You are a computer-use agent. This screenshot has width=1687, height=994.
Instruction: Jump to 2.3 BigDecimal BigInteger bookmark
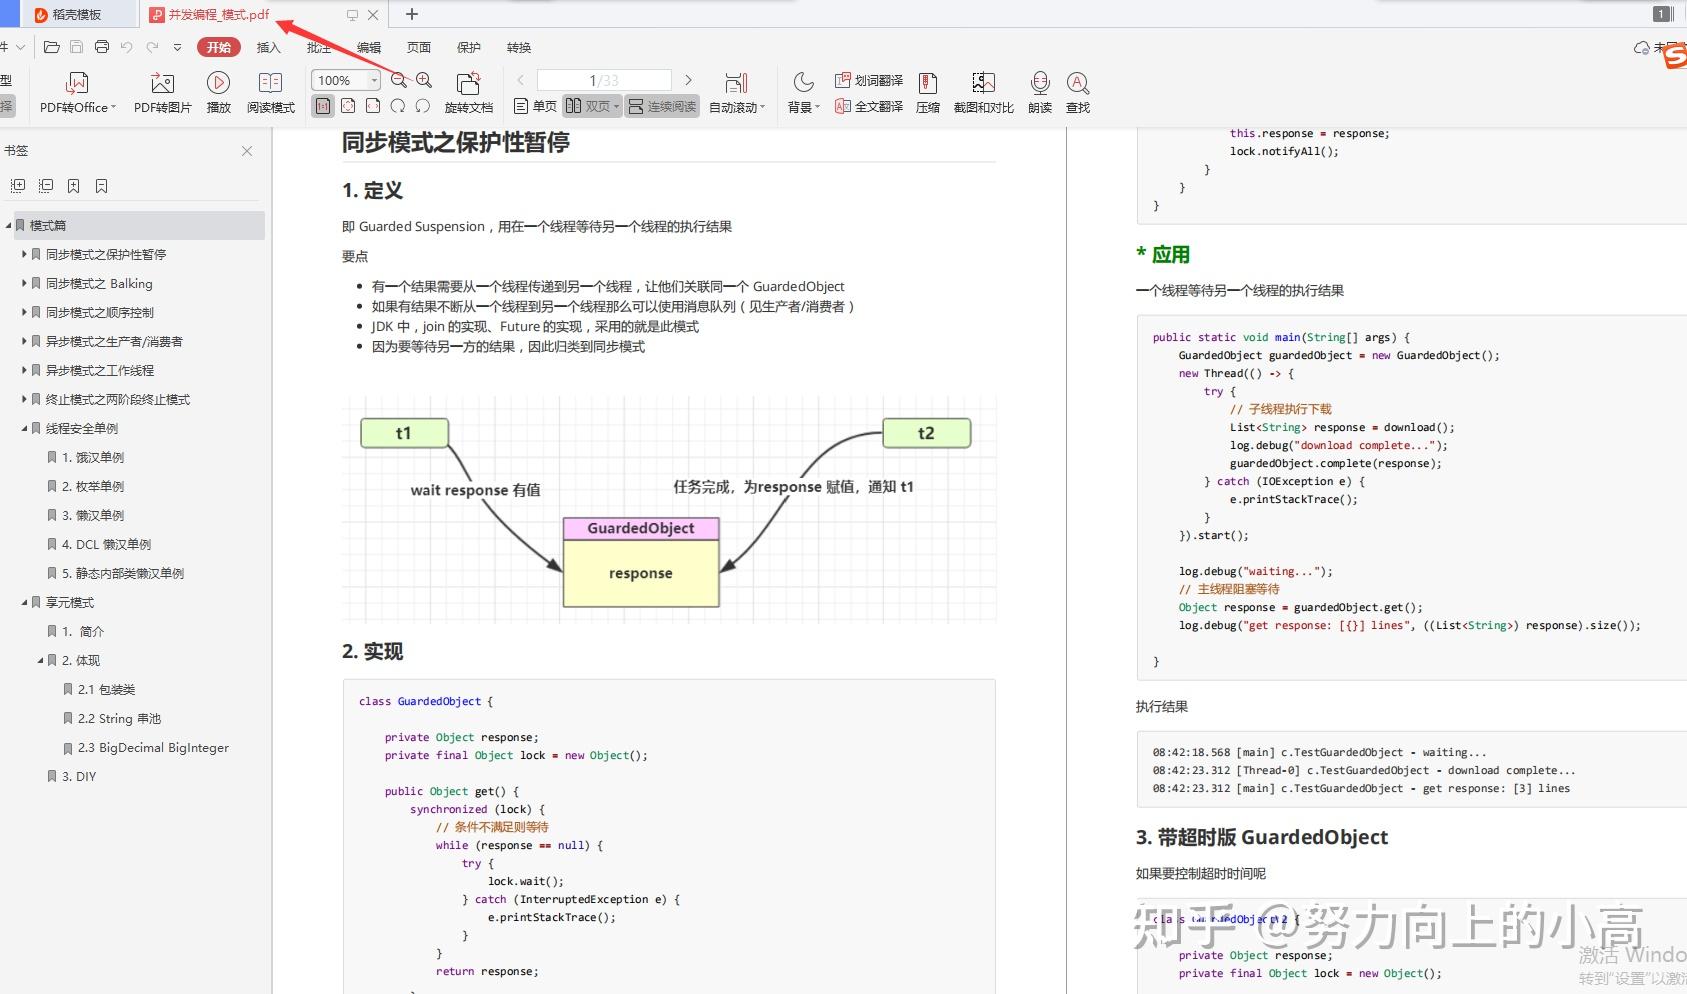coord(153,748)
